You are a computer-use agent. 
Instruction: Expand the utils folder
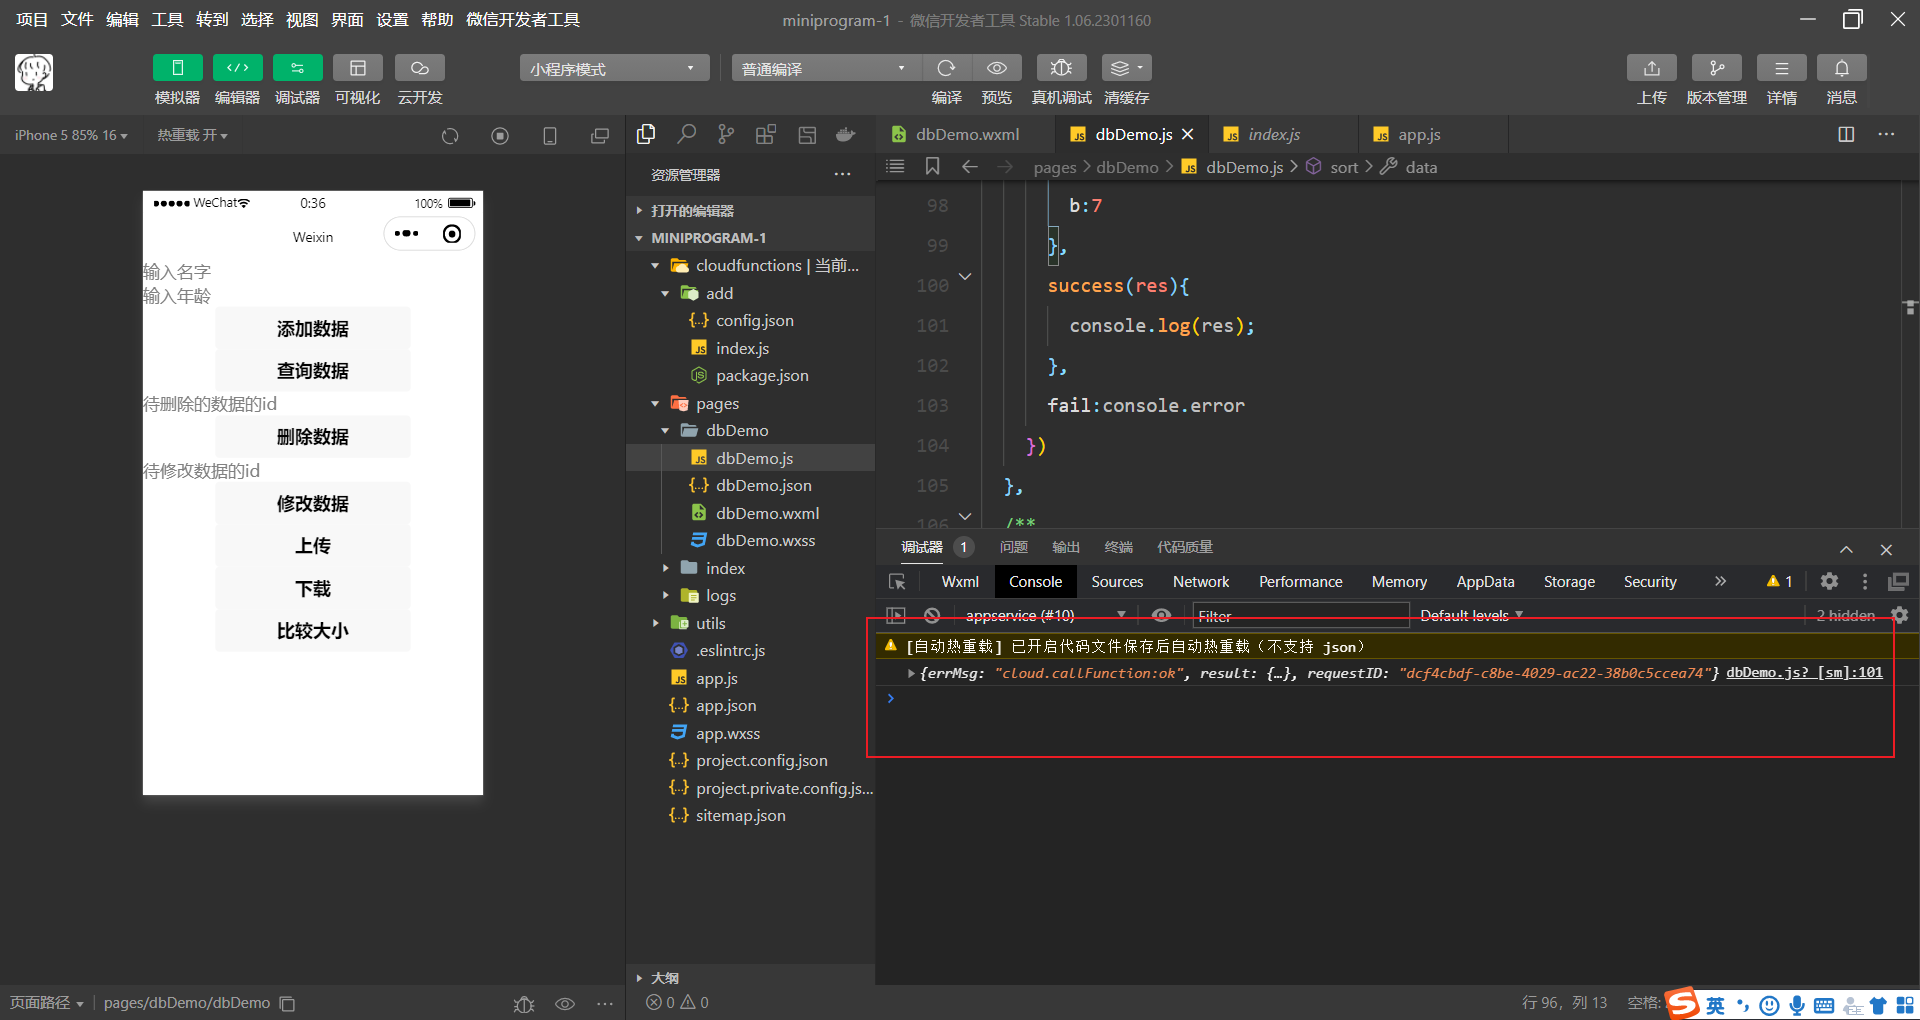[x=655, y=623]
